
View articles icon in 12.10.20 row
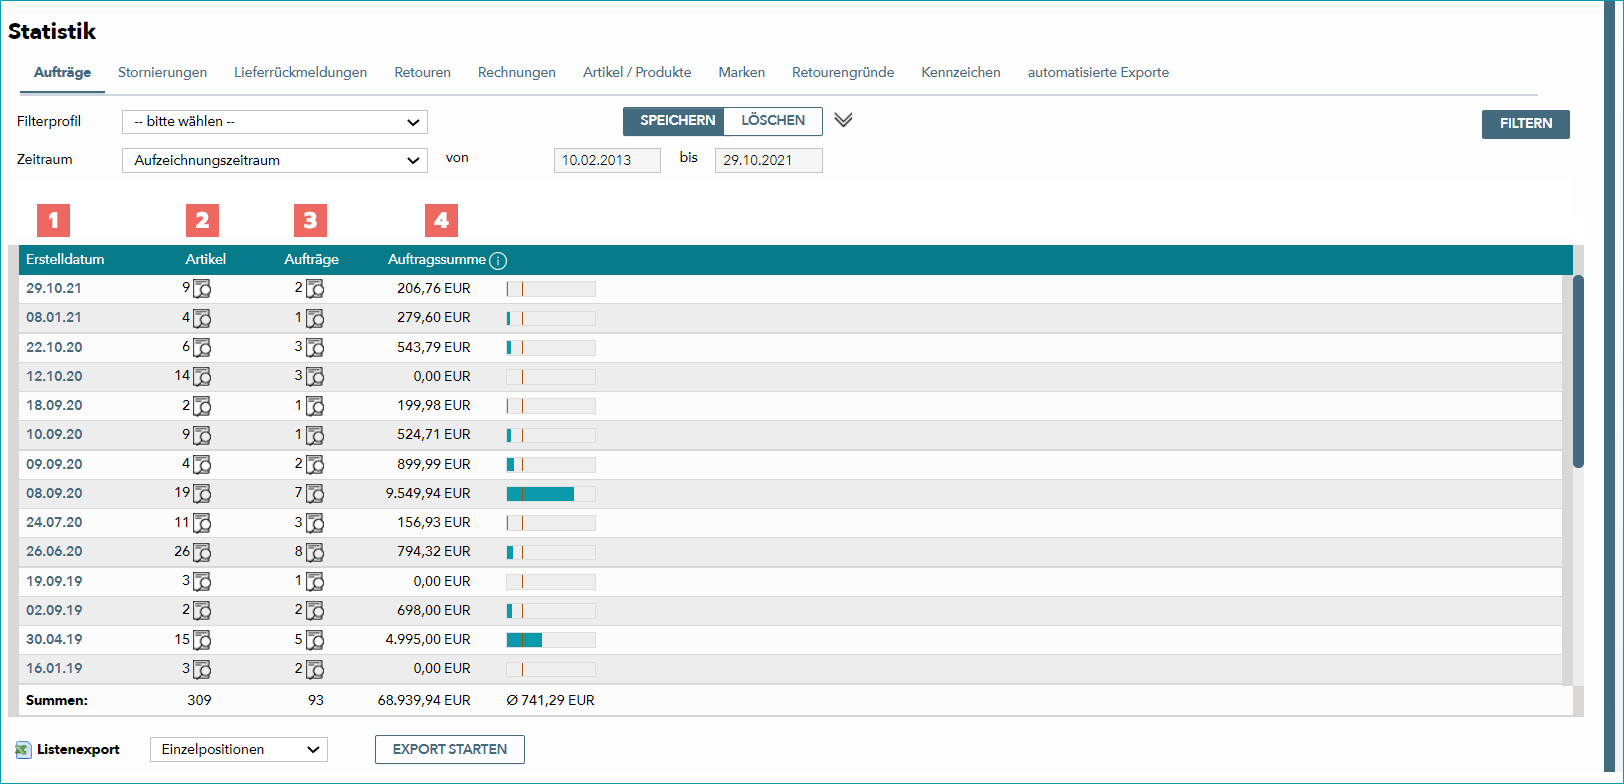[202, 377]
